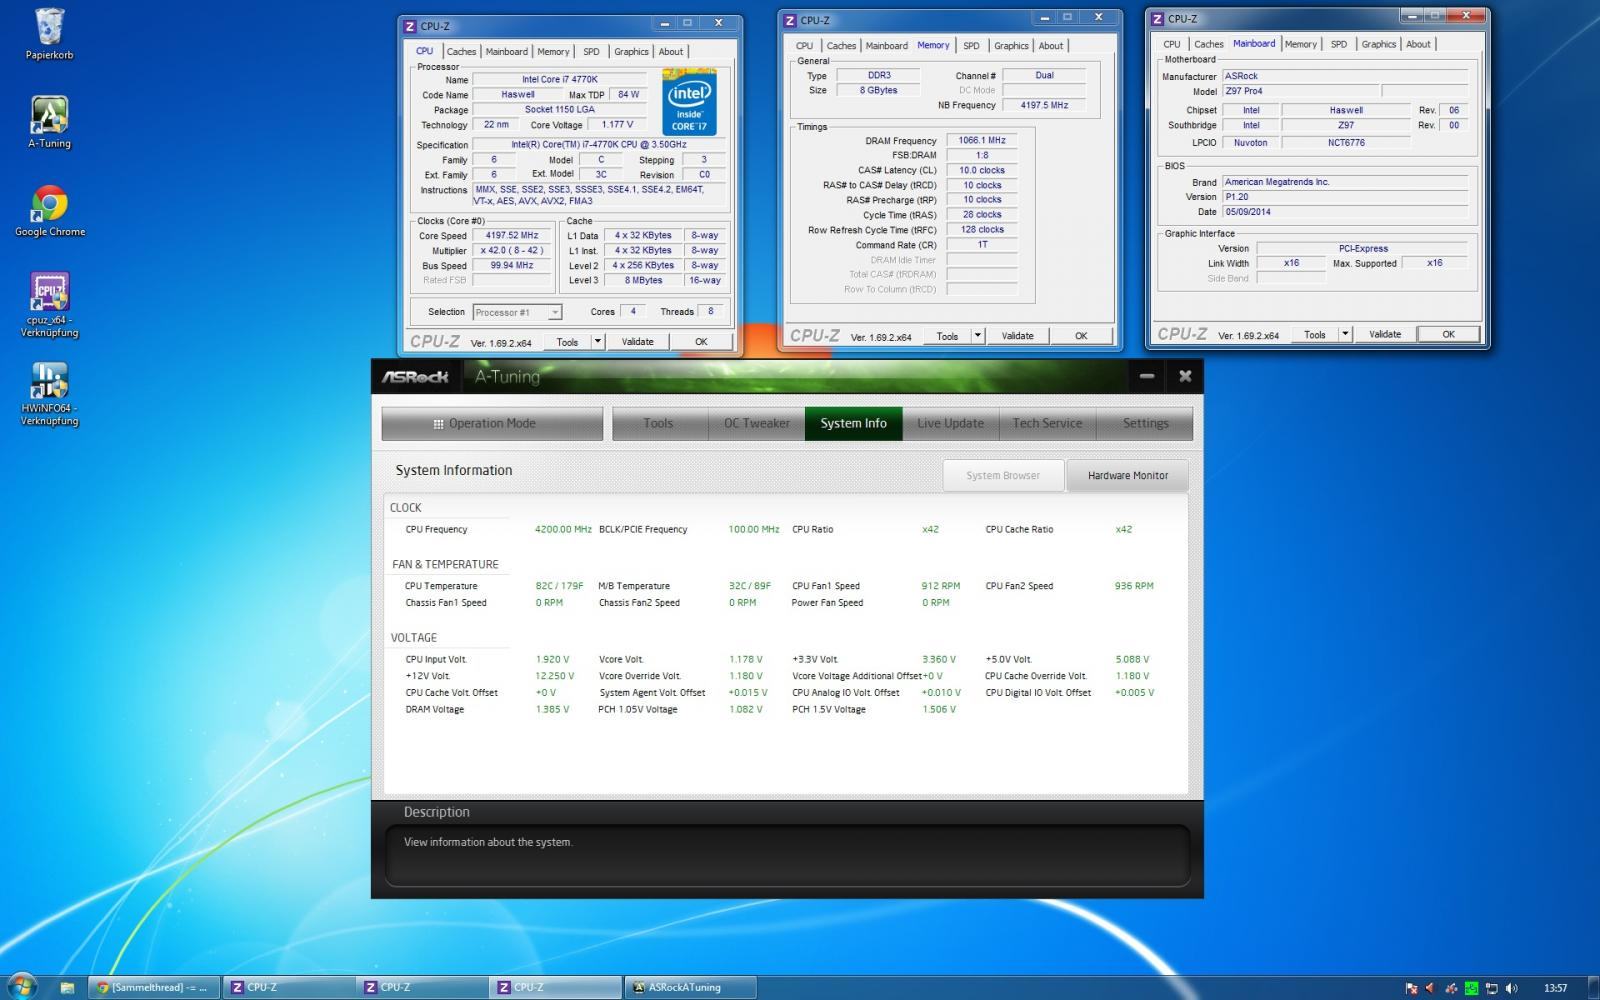
Task: Open Live Update in A-Tuning
Action: [950, 423]
